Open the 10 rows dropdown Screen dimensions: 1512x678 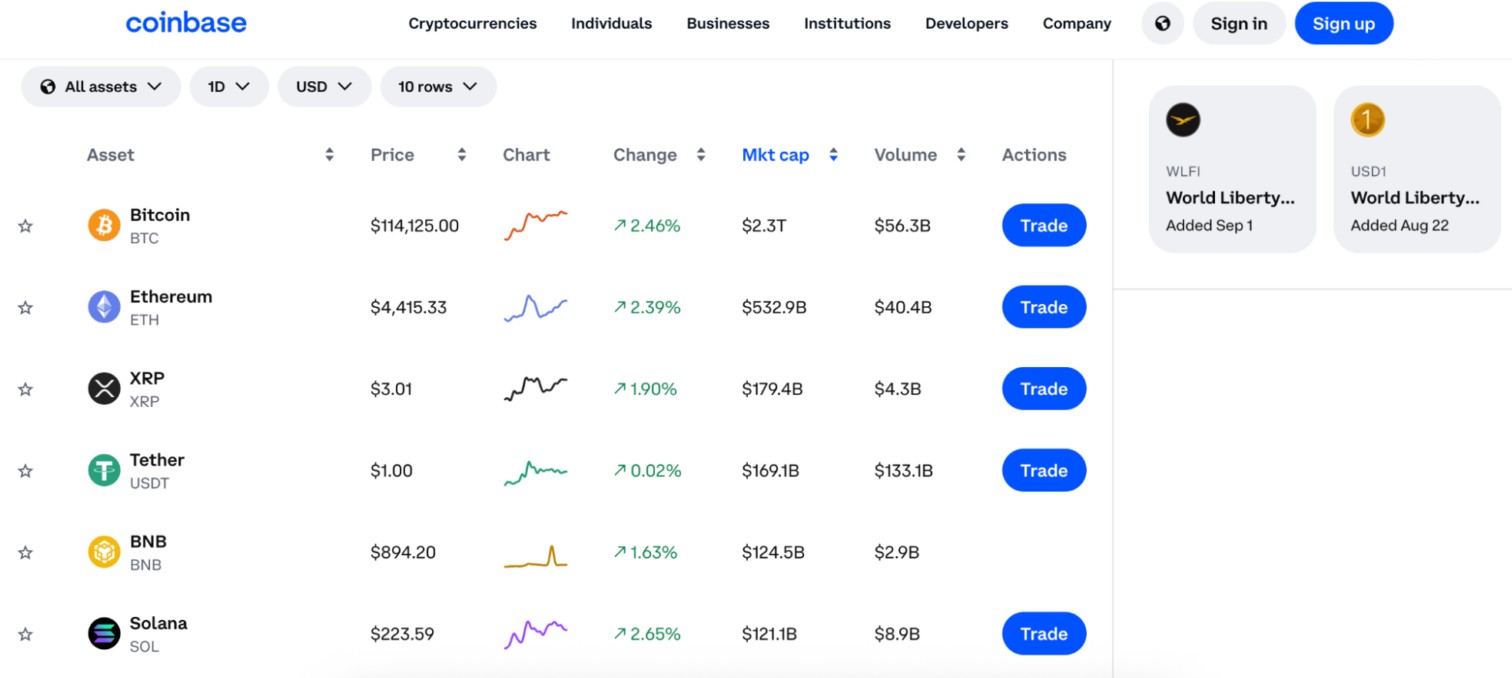click(x=438, y=86)
